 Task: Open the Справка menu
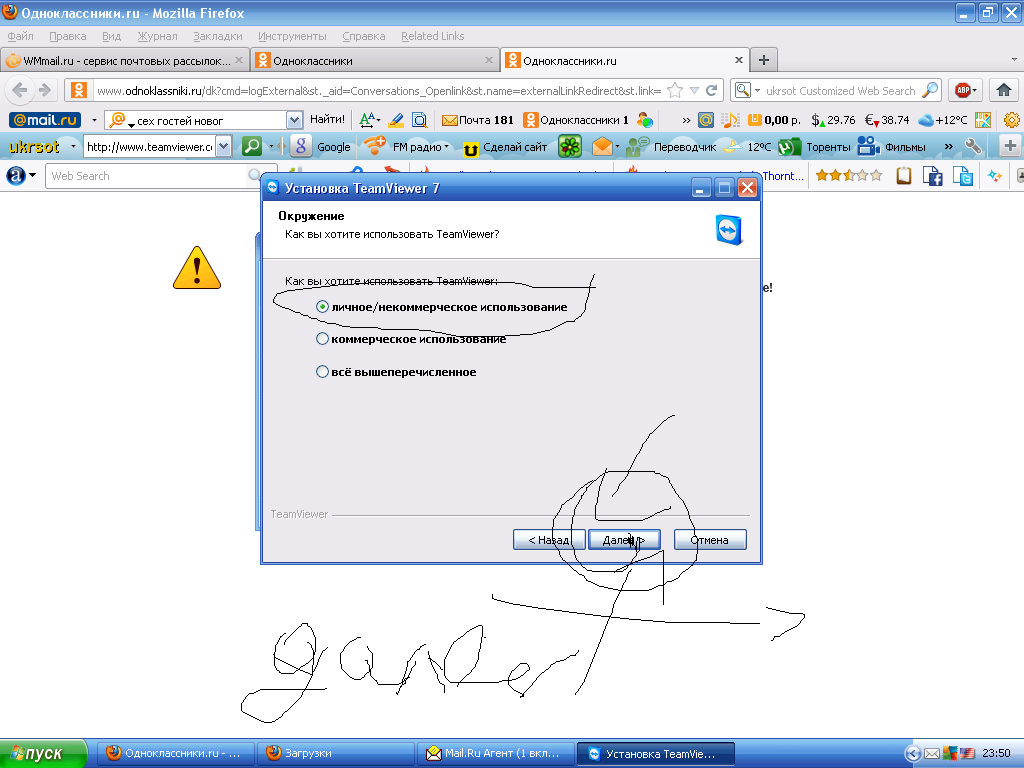coord(364,36)
